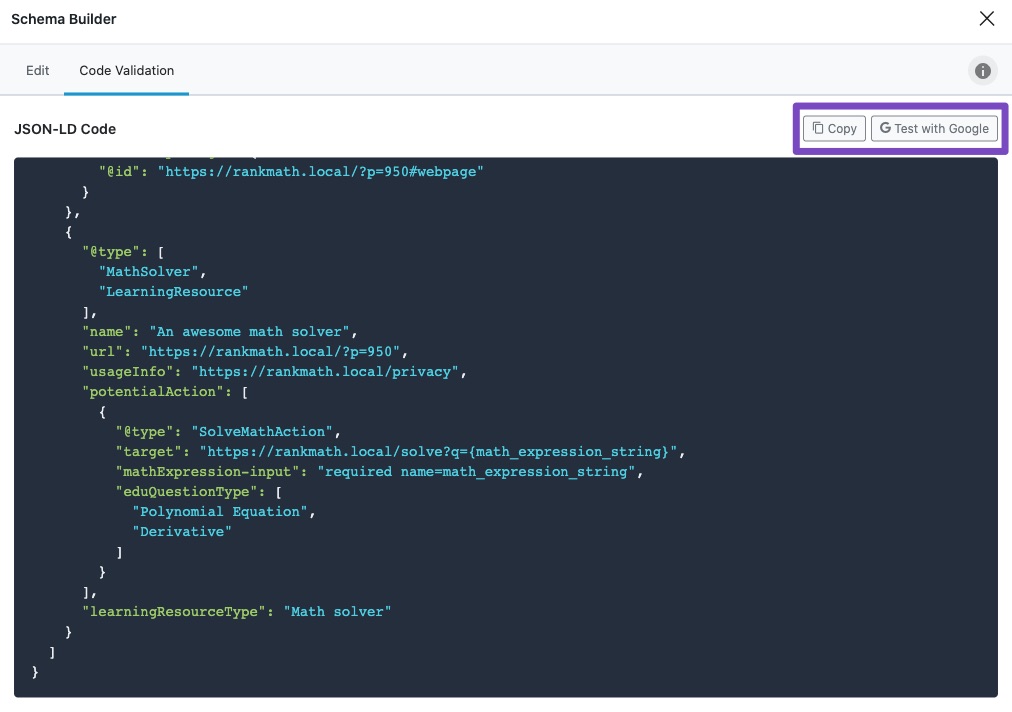The image size is (1012, 712).
Task: Click the JSON-LD Code heading
Action: 65,129
